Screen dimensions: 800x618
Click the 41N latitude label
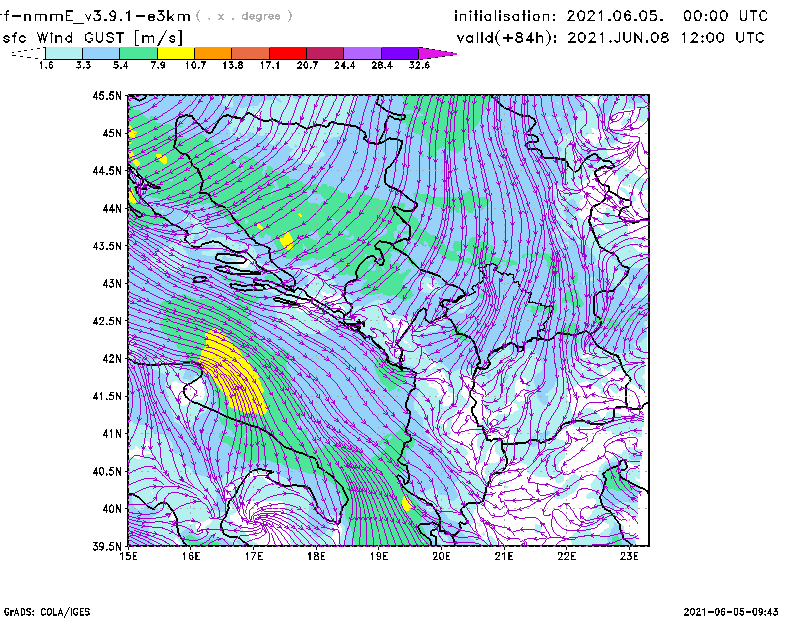tap(112, 434)
